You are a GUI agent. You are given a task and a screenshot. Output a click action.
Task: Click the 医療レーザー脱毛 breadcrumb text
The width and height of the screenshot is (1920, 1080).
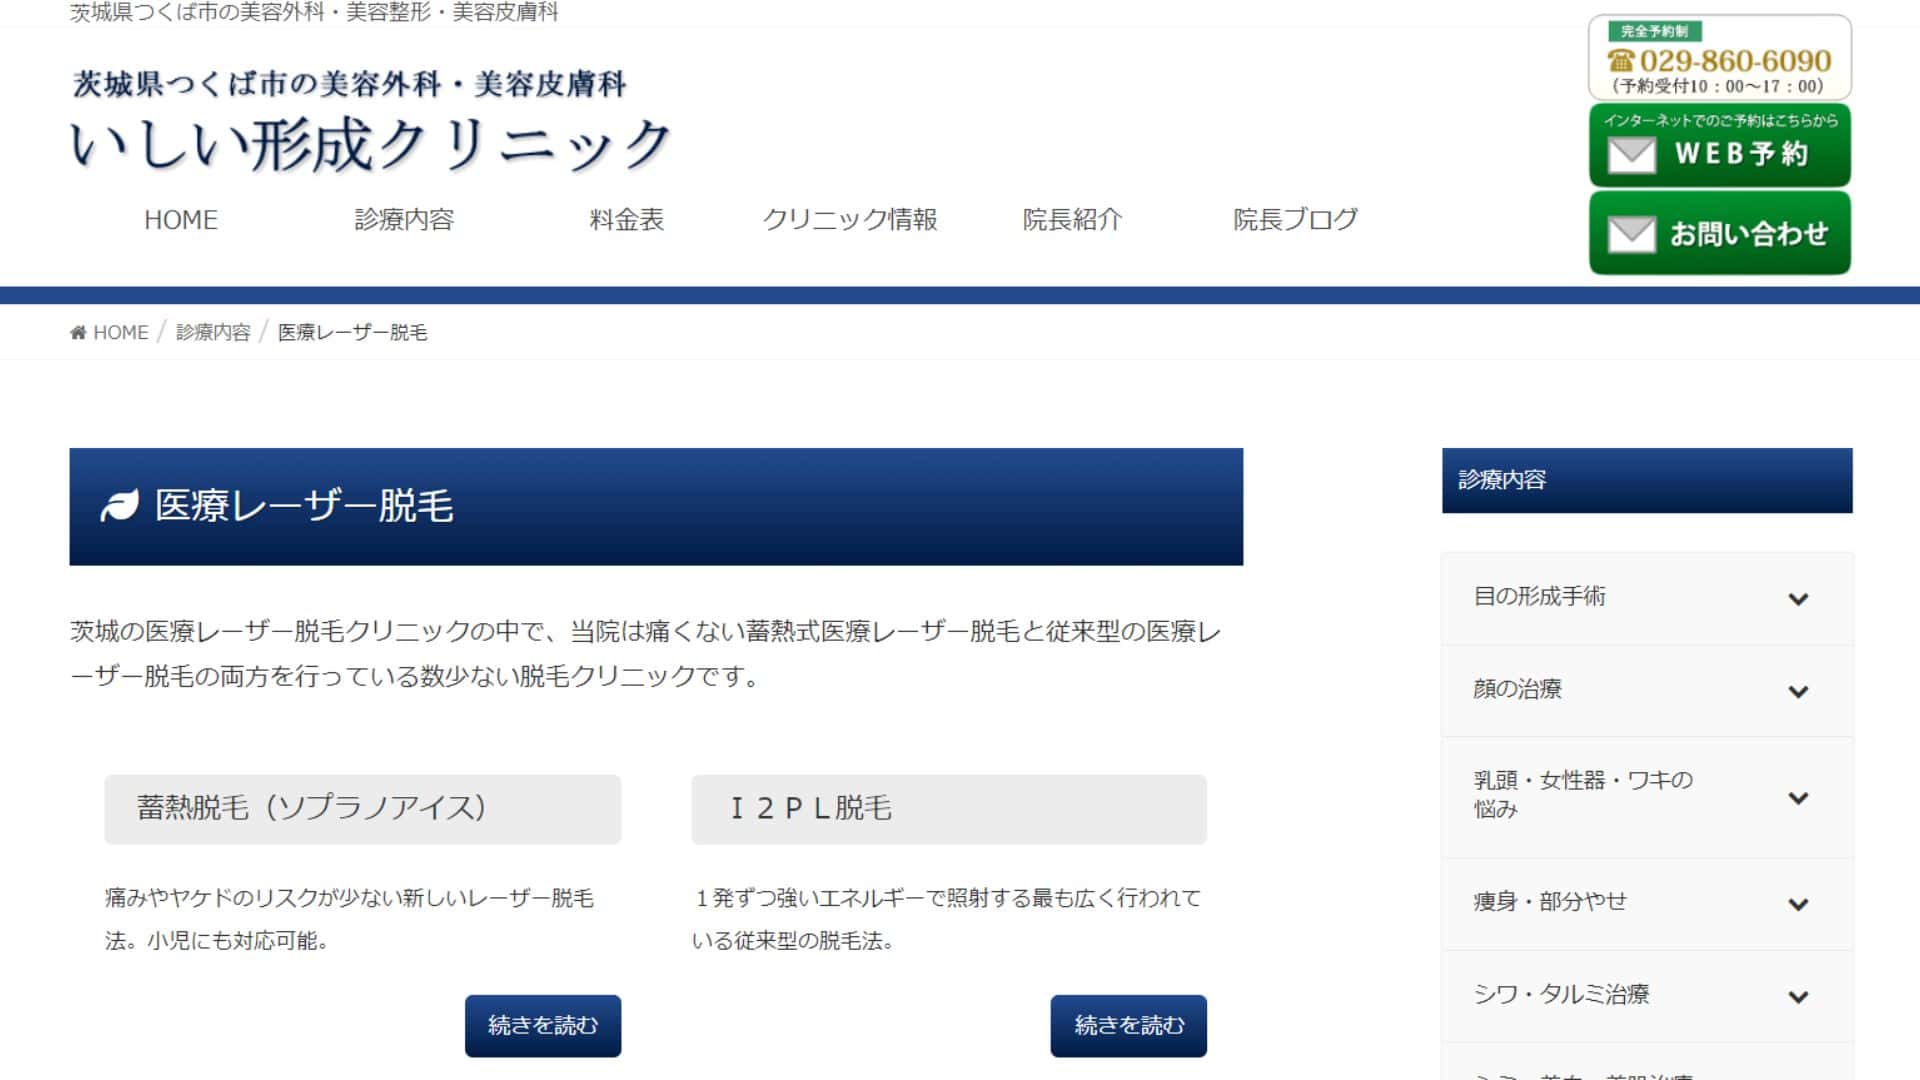tap(353, 332)
